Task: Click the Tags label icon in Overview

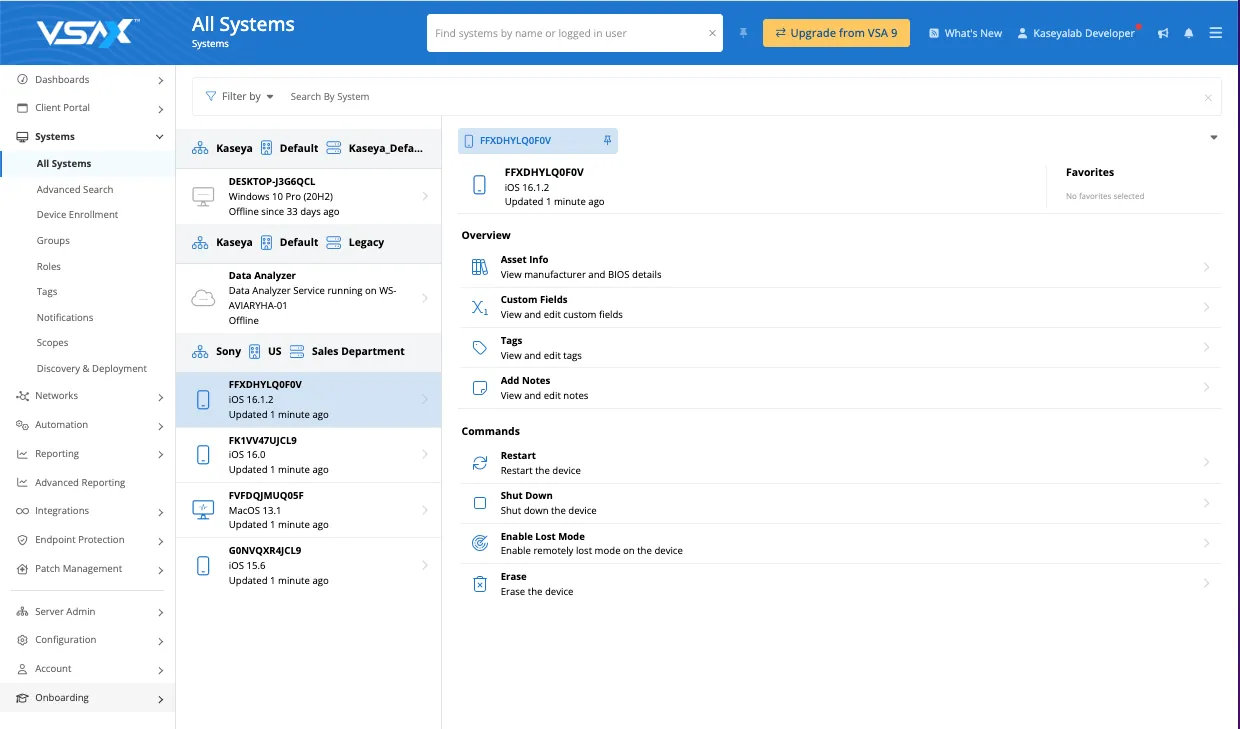Action: point(480,347)
